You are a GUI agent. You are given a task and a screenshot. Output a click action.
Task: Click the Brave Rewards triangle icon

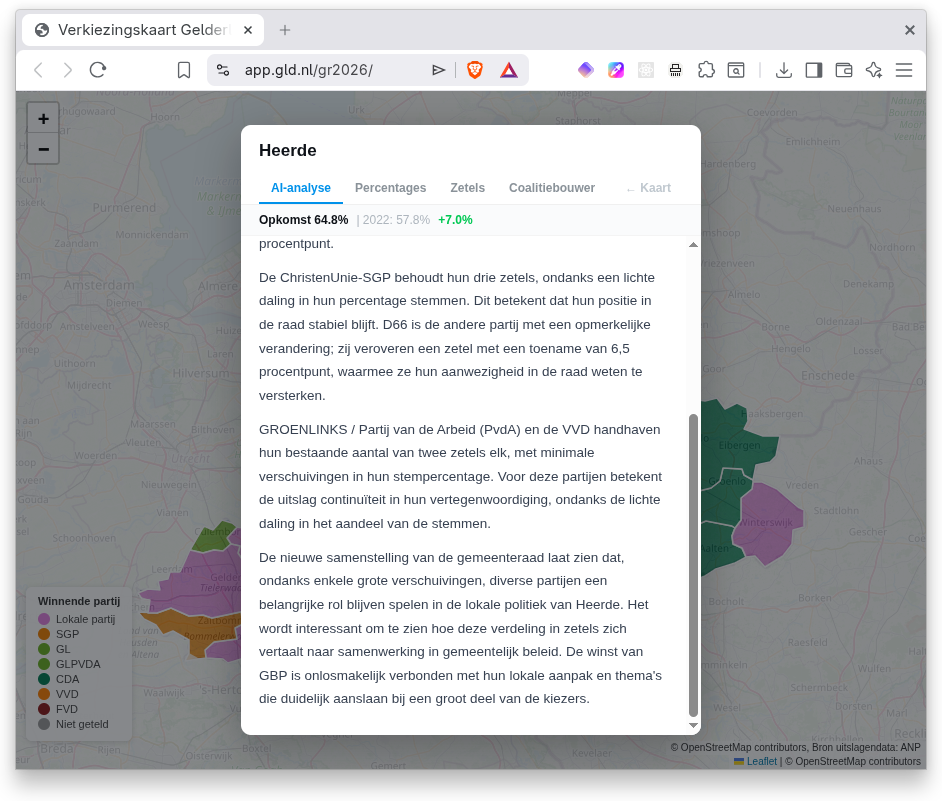coord(509,70)
